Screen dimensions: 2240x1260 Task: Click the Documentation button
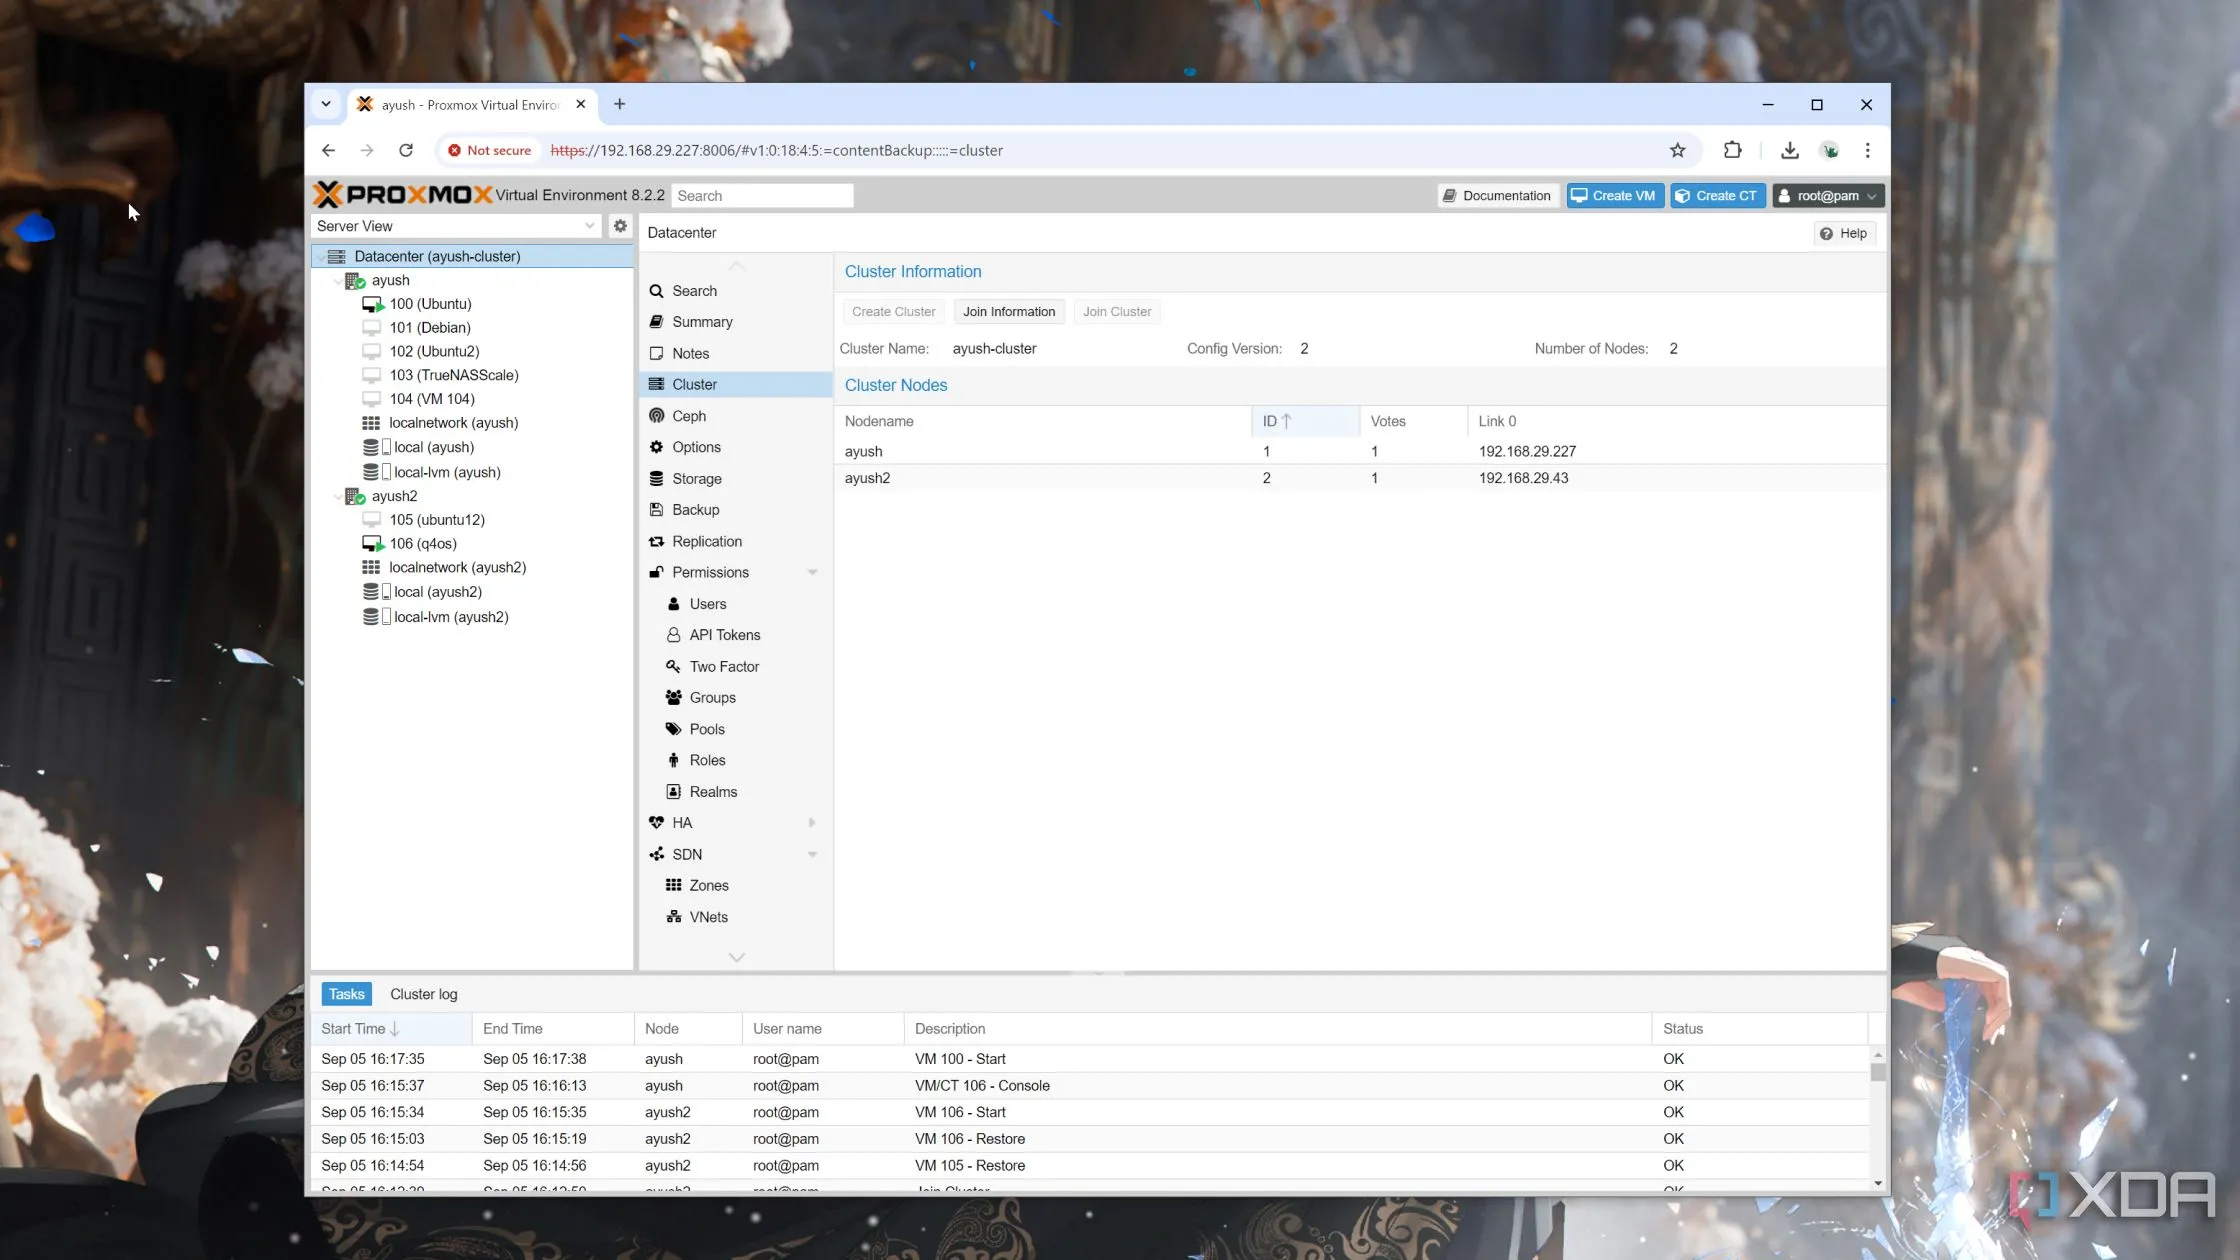pos(1496,196)
